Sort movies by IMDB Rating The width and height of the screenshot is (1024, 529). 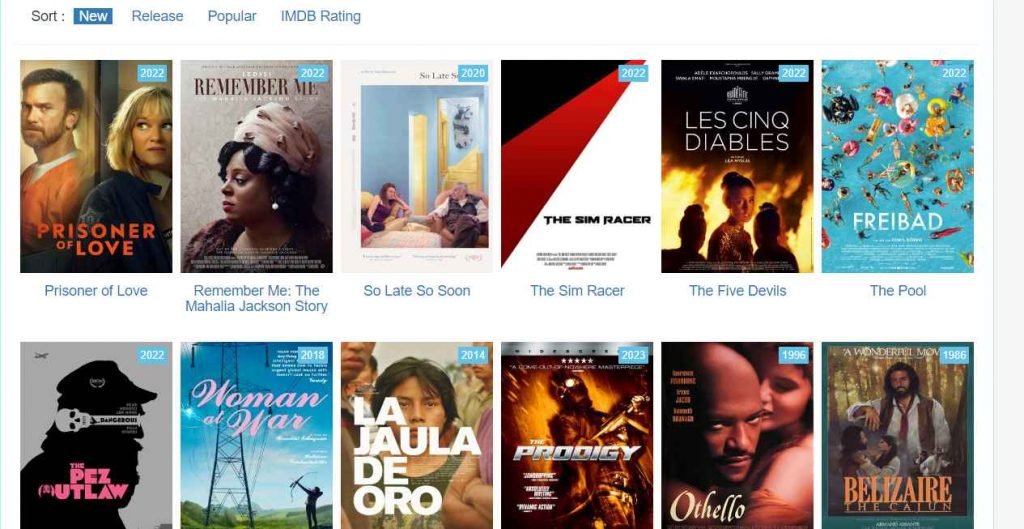tap(321, 16)
